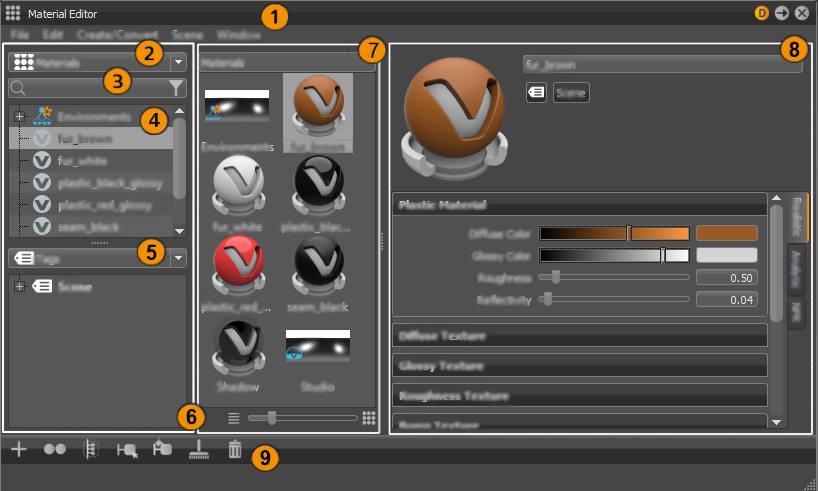Click the Select Nodes icon in the bottom toolbar
The image size is (818, 491).
click(x=91, y=449)
